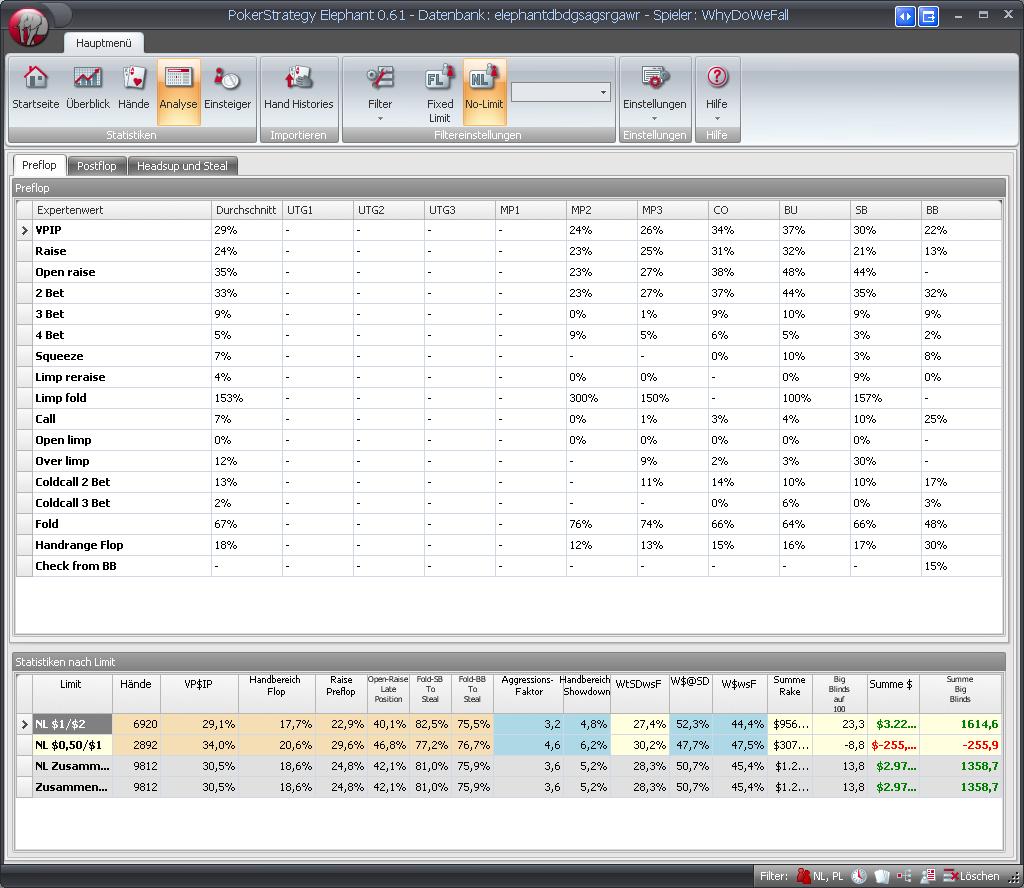
Task: Select the Handrange Flop row
Action: [508, 545]
